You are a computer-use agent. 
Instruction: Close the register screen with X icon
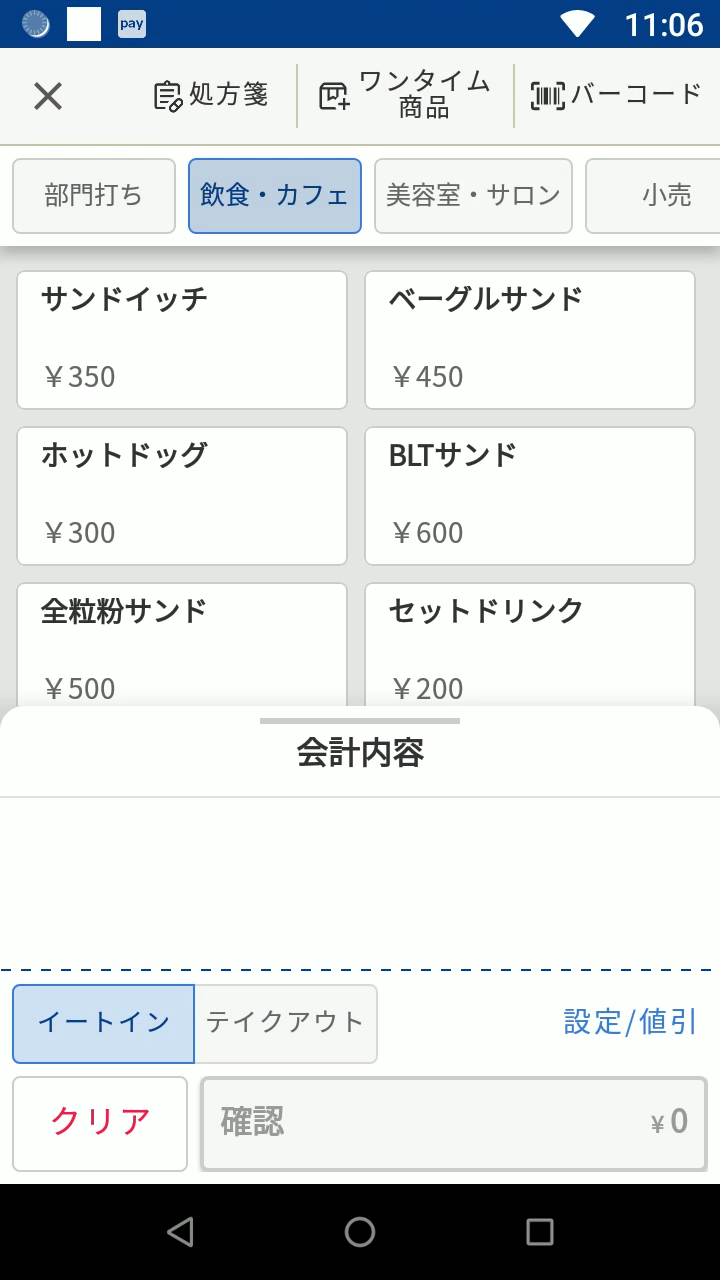click(x=48, y=96)
